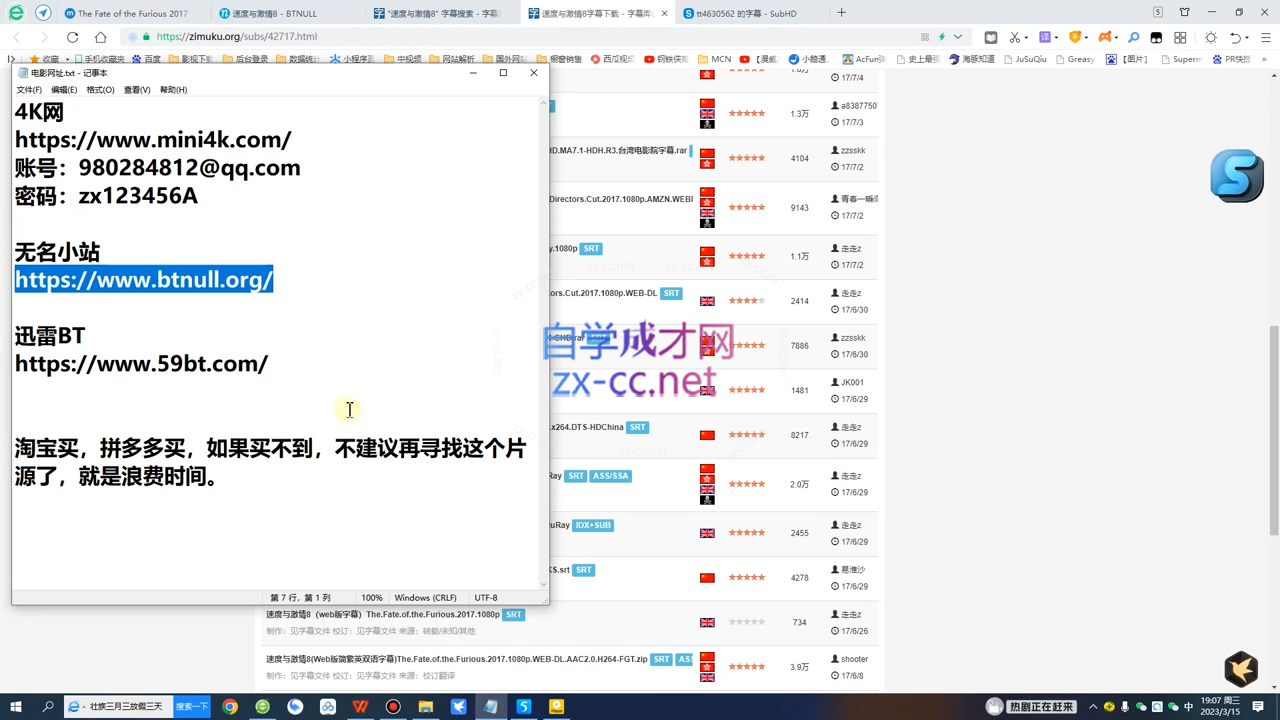Image resolution: width=1280 pixels, height=720 pixels.
Task: Open the 西瓜视频 bookmark
Action: [612, 59]
